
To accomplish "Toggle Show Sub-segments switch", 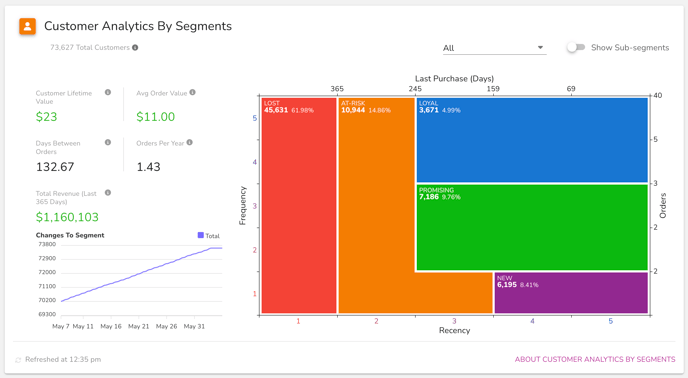I will tap(576, 47).
